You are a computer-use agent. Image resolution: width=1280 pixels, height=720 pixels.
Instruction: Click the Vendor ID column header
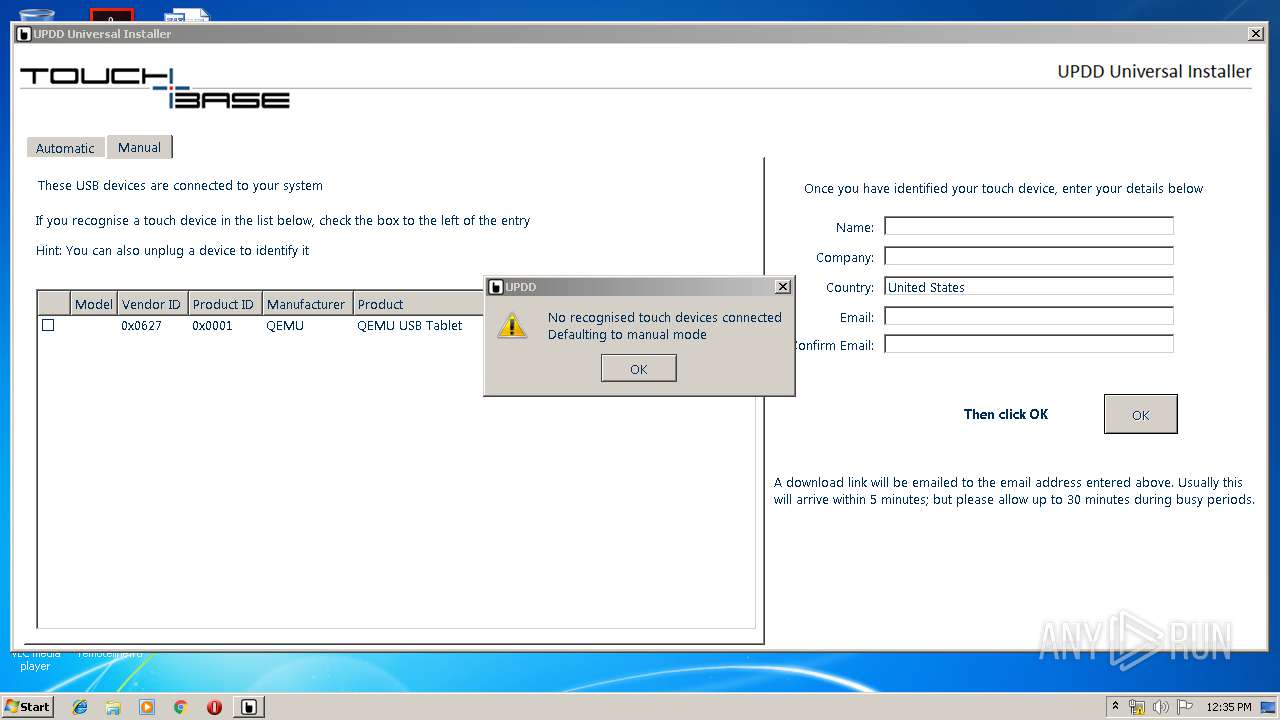[x=152, y=304]
